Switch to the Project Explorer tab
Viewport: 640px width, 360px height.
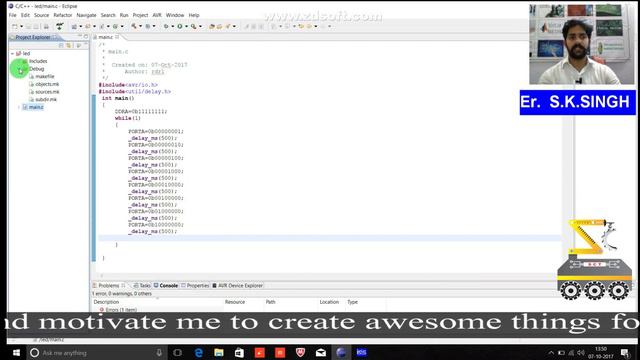pos(32,37)
